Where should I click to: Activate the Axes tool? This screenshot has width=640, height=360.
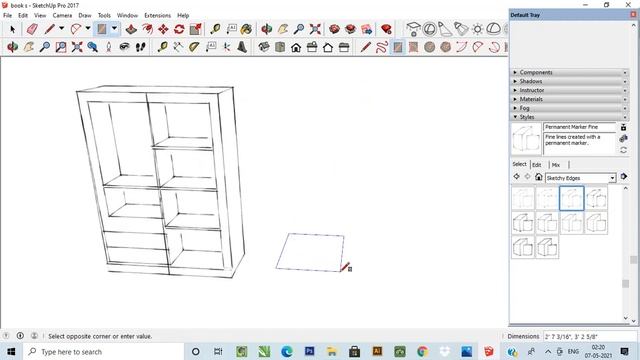226,47
